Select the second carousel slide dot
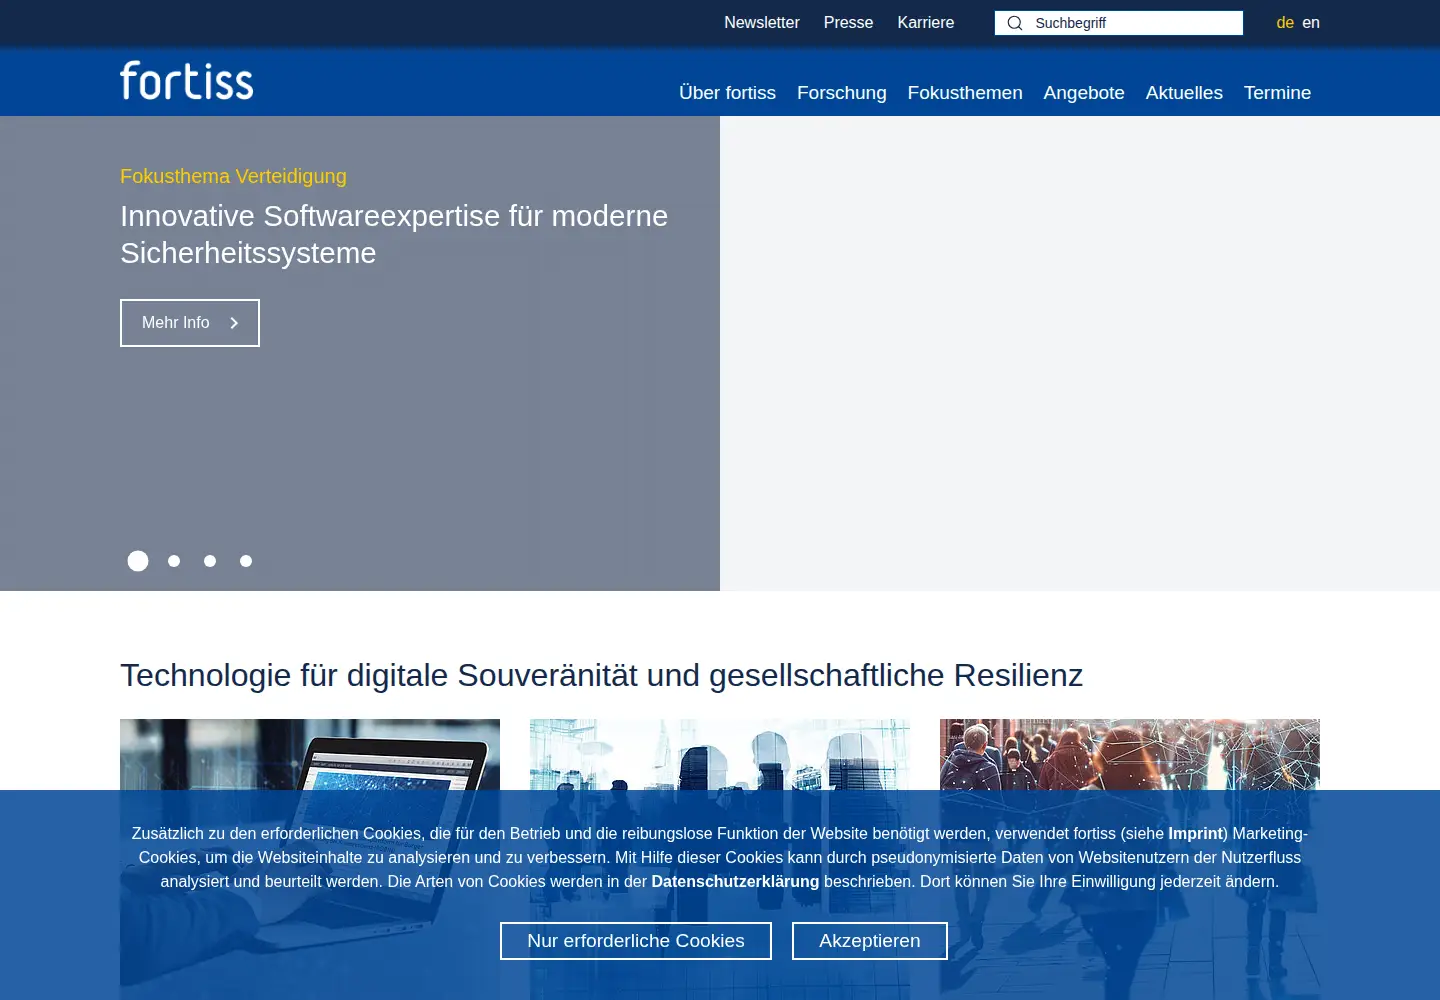The width and height of the screenshot is (1440, 1000). coord(174,561)
